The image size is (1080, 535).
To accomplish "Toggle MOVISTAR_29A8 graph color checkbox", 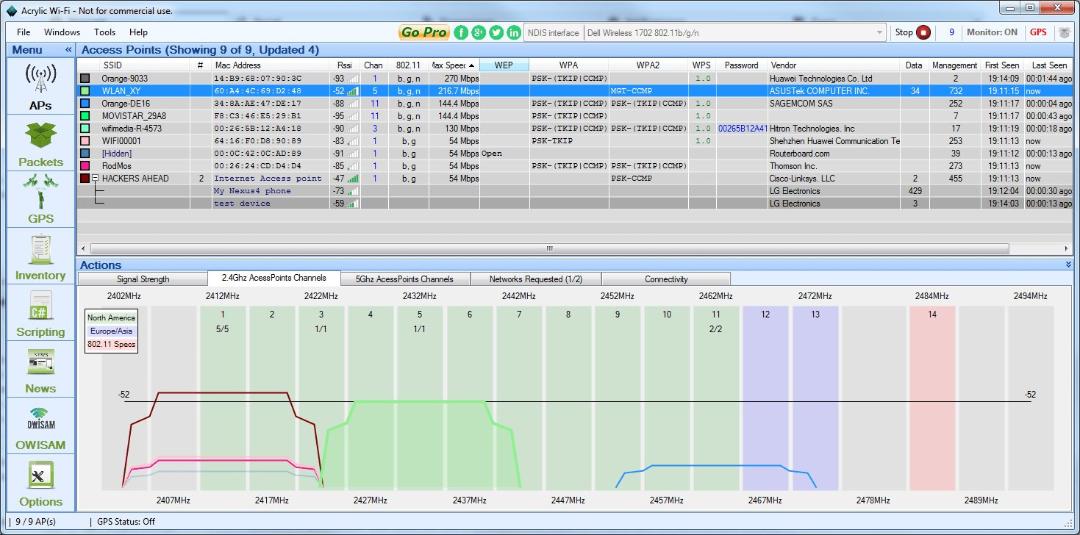I will click(x=85, y=116).
